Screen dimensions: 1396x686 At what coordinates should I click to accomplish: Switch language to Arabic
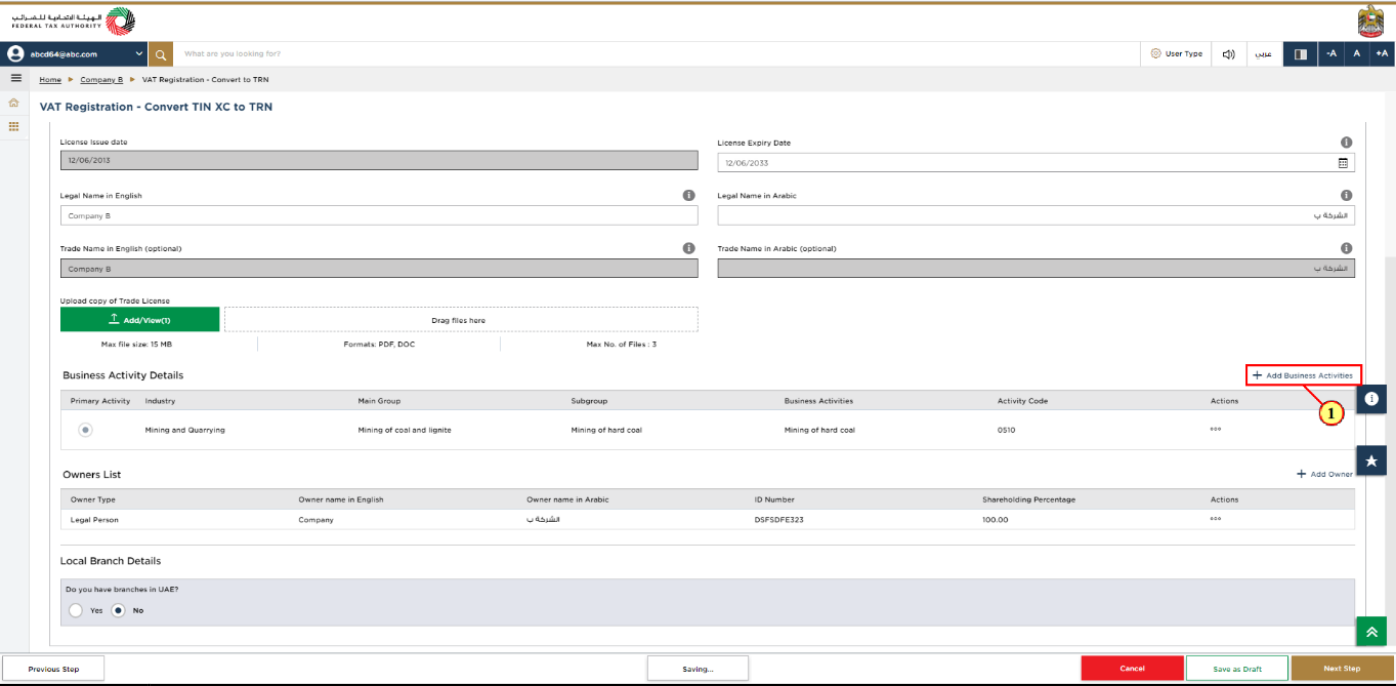[x=1263, y=54]
